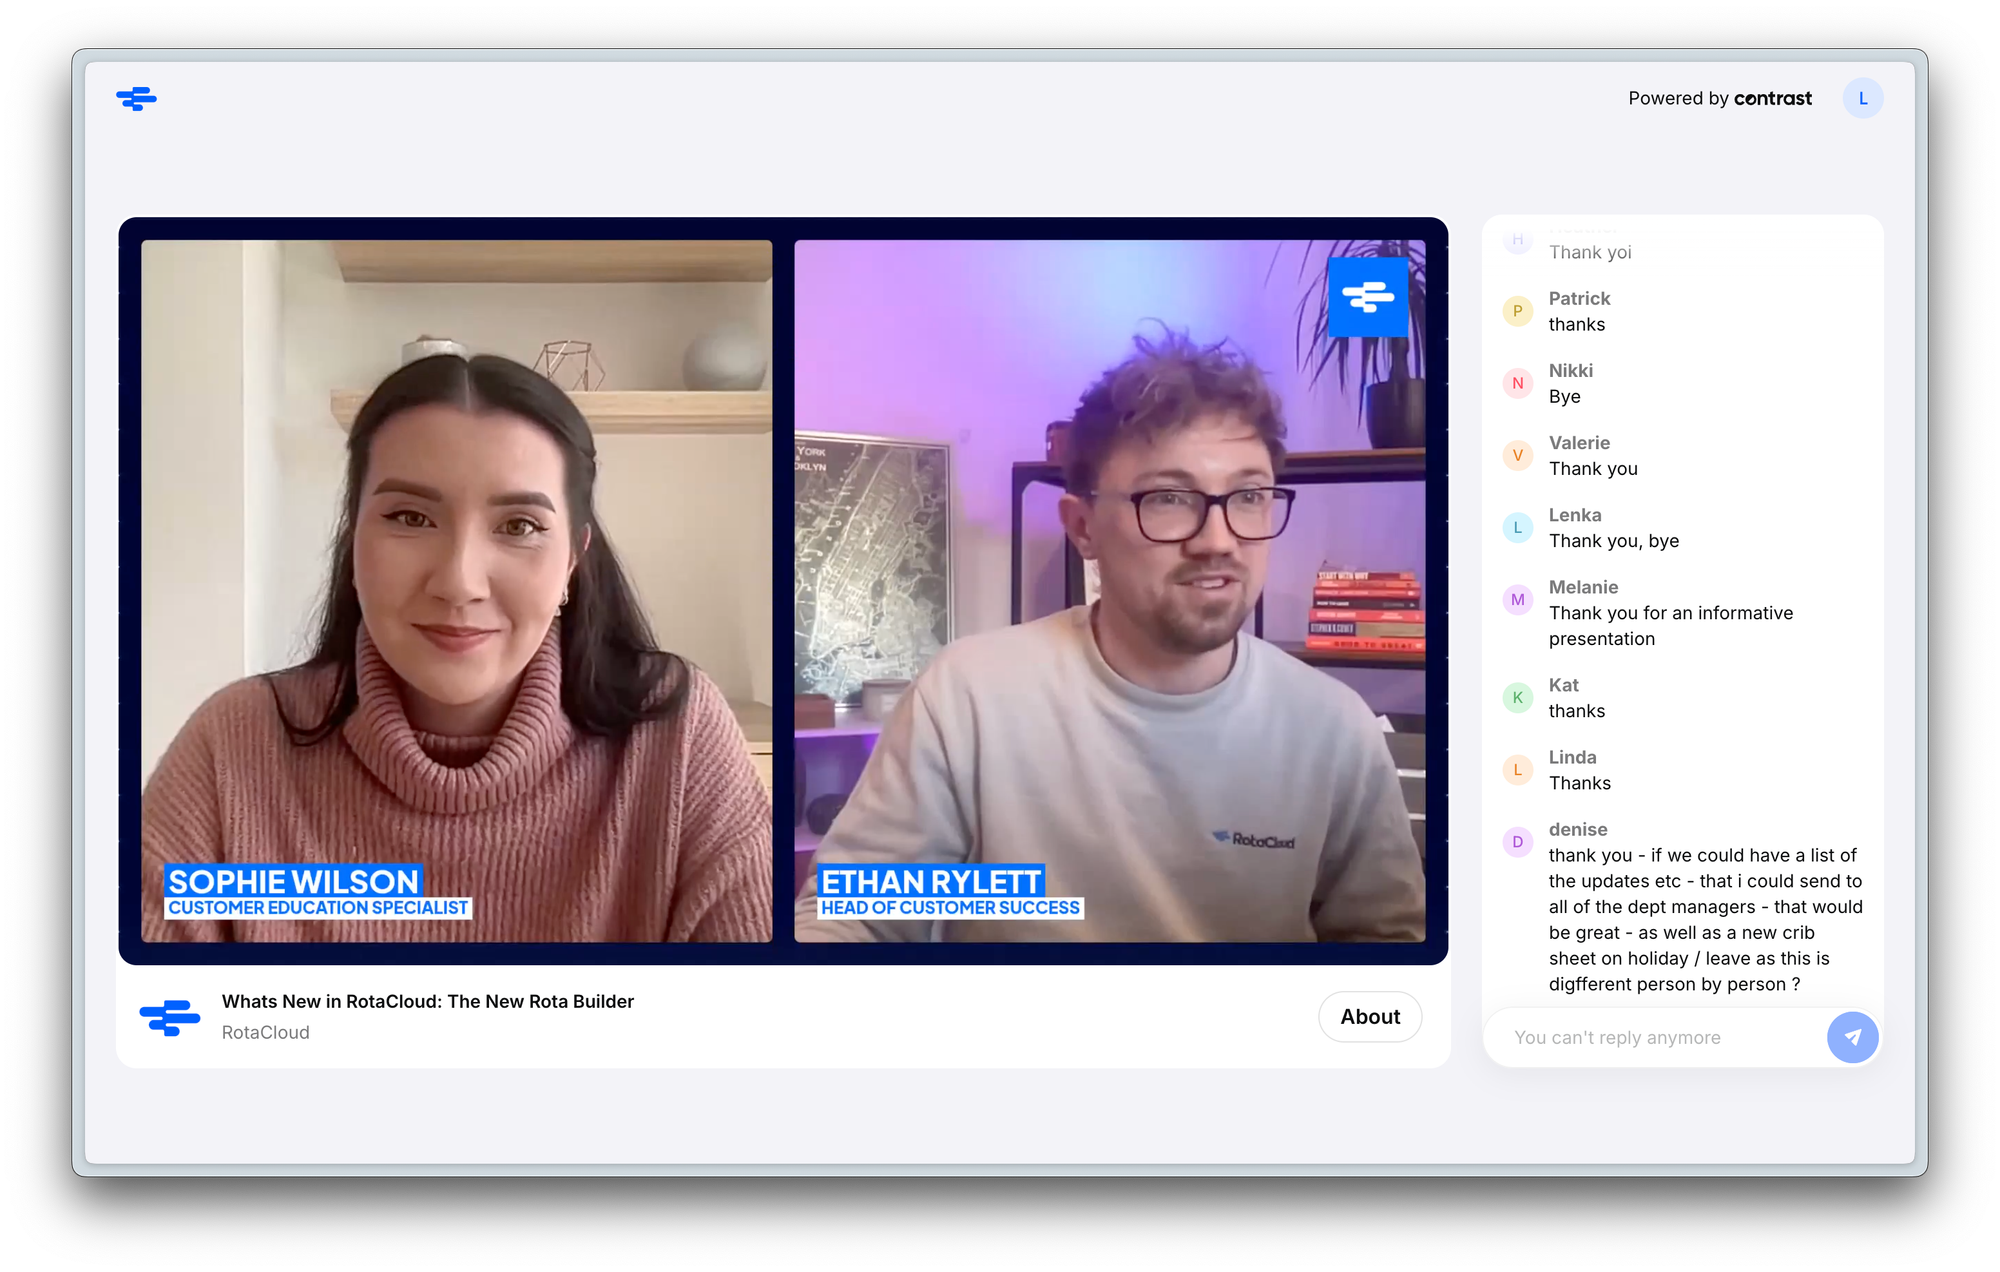This screenshot has width=2000, height=1272.
Task: Click Patrick's avatar in the chat
Action: pos(1517,311)
